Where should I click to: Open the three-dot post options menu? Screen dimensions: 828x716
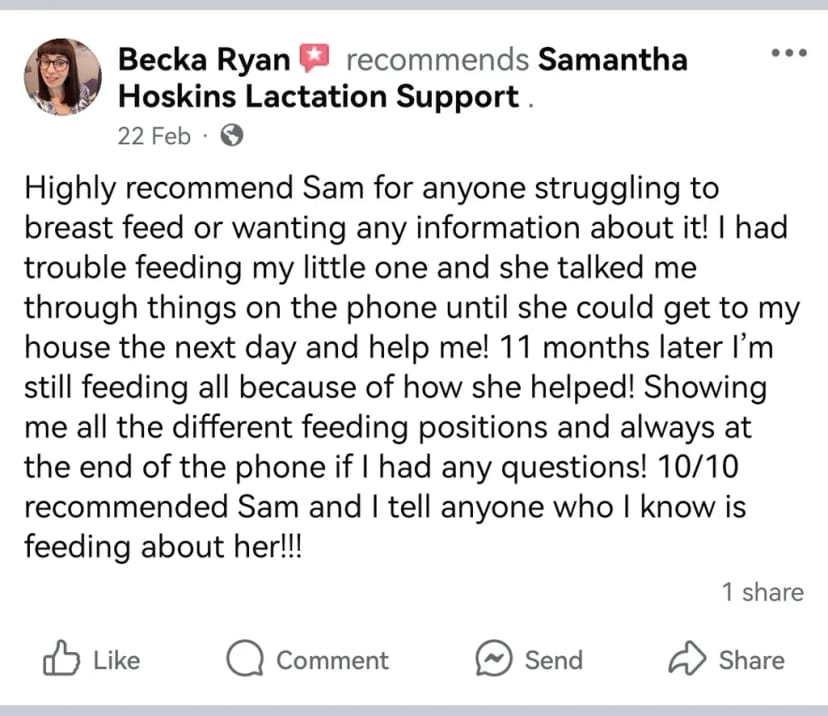(789, 53)
